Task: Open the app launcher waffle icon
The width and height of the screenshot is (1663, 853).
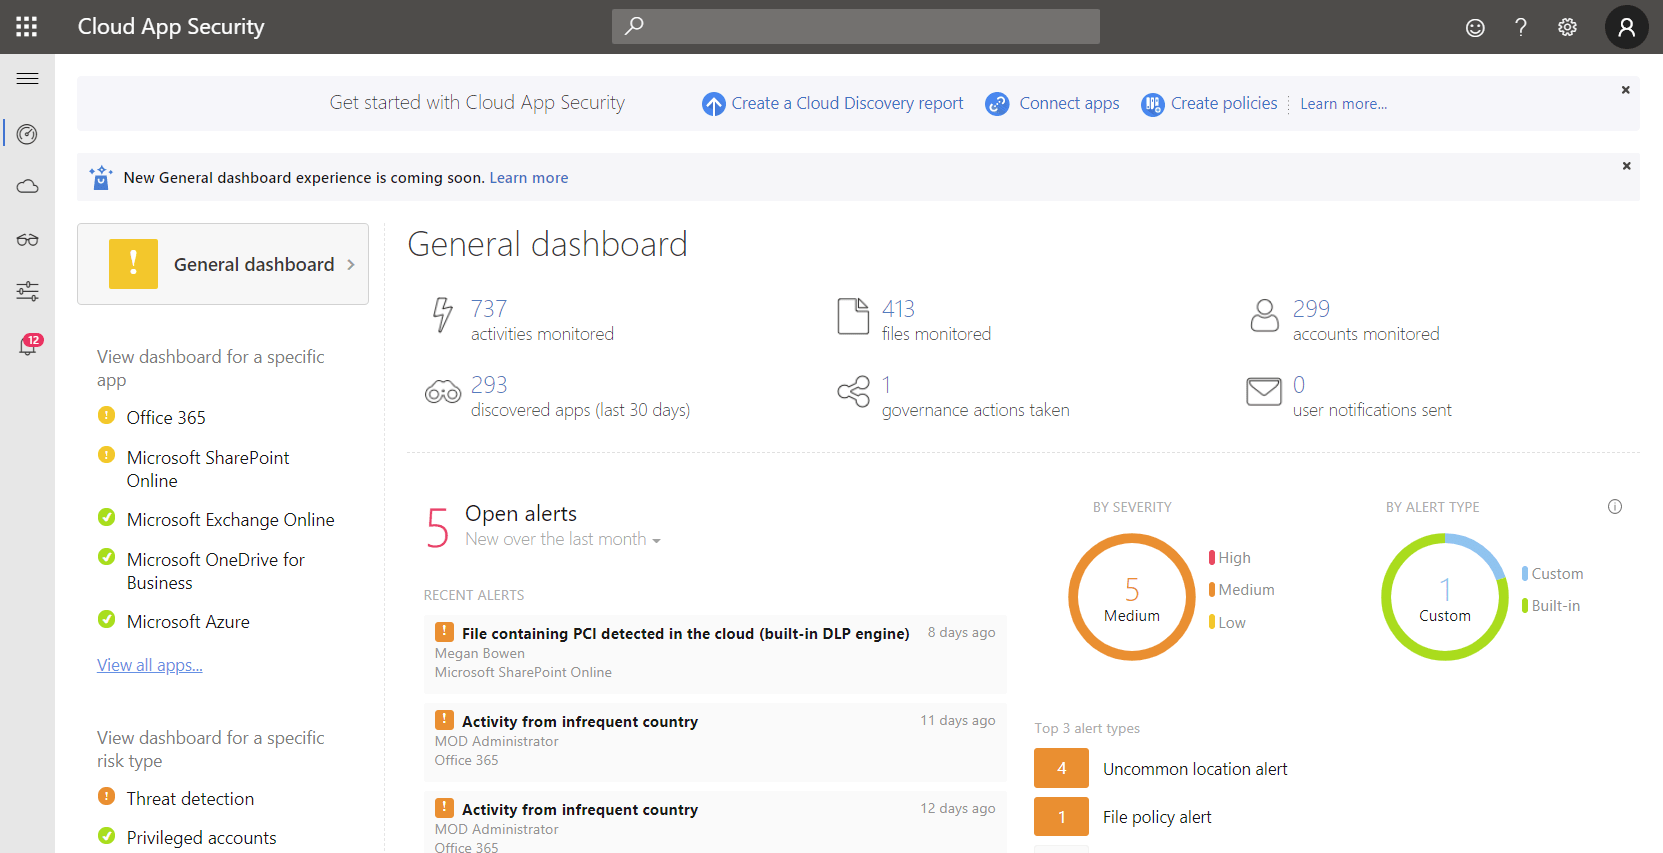Action: 27,27
